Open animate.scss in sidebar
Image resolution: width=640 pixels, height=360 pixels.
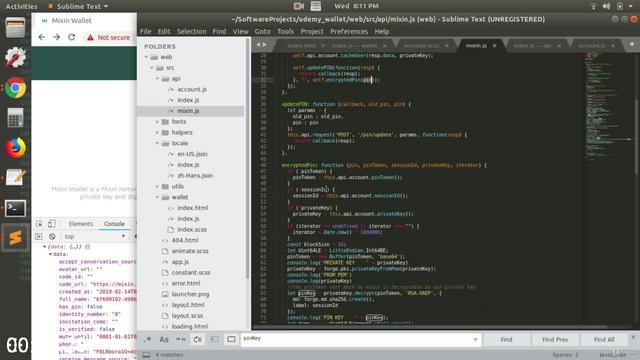pos(190,251)
